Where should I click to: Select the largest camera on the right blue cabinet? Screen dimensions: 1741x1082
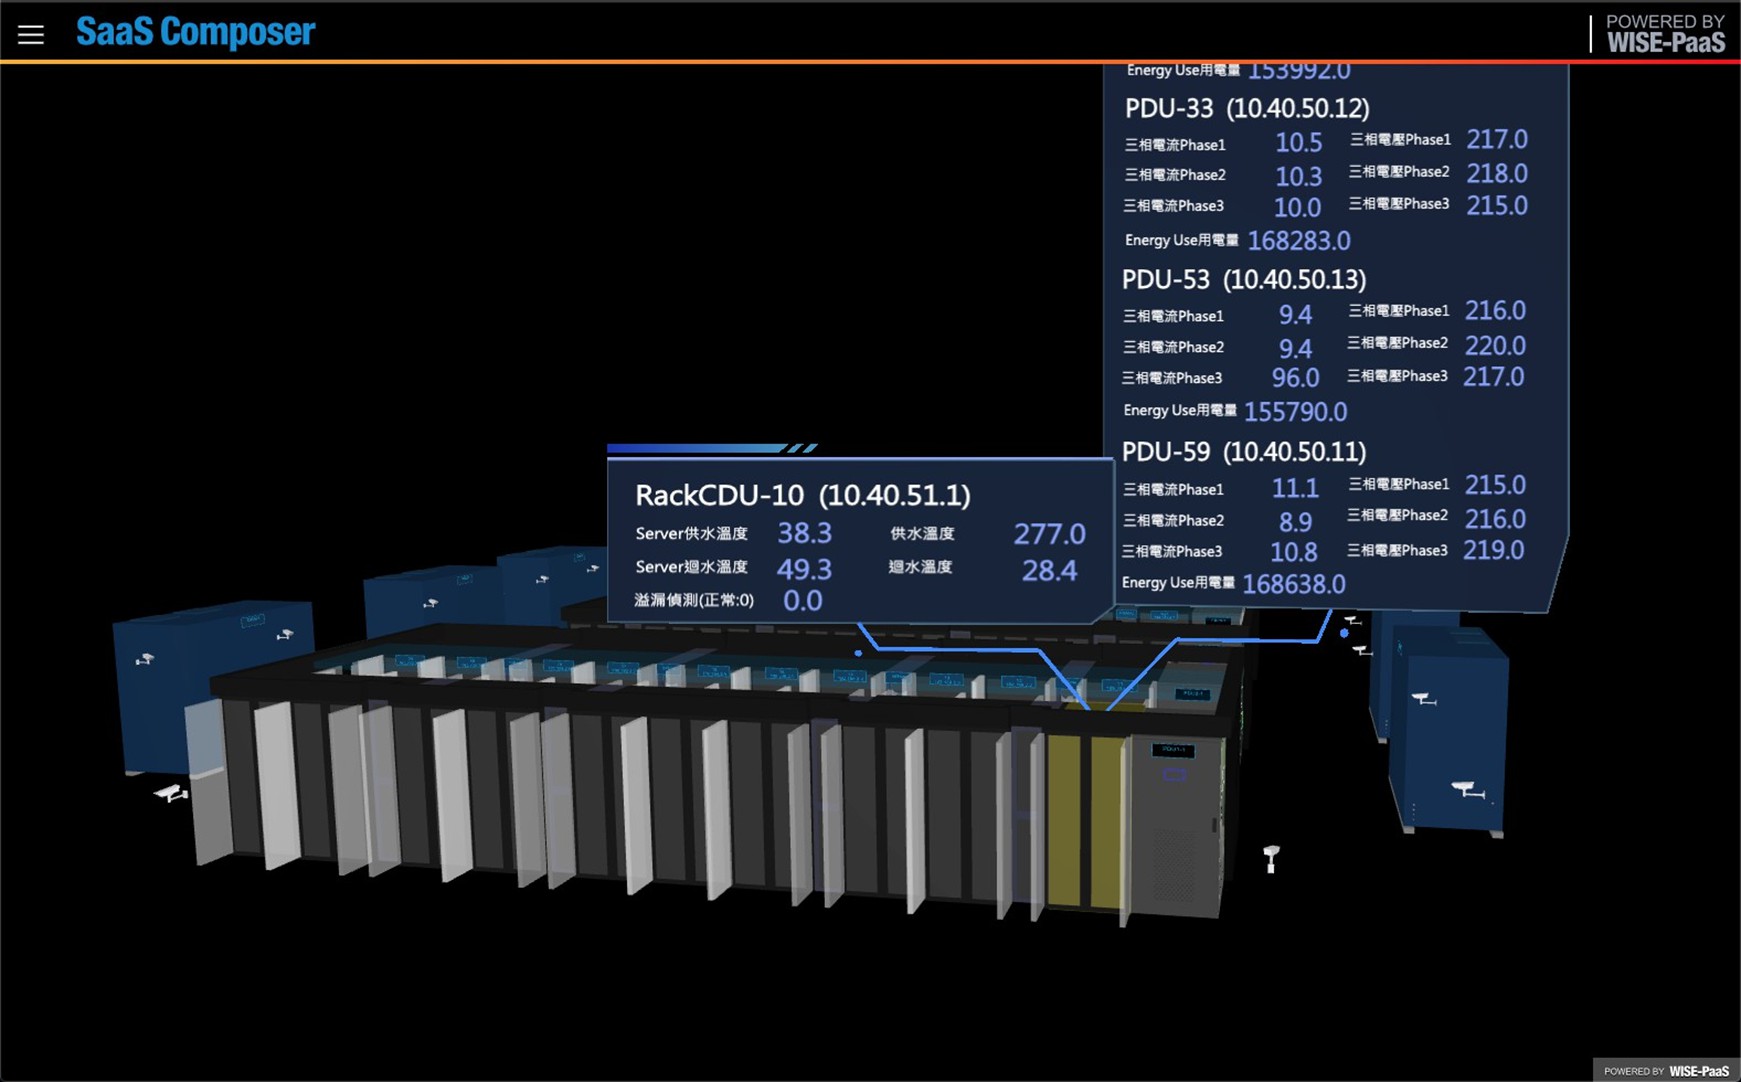(1467, 790)
